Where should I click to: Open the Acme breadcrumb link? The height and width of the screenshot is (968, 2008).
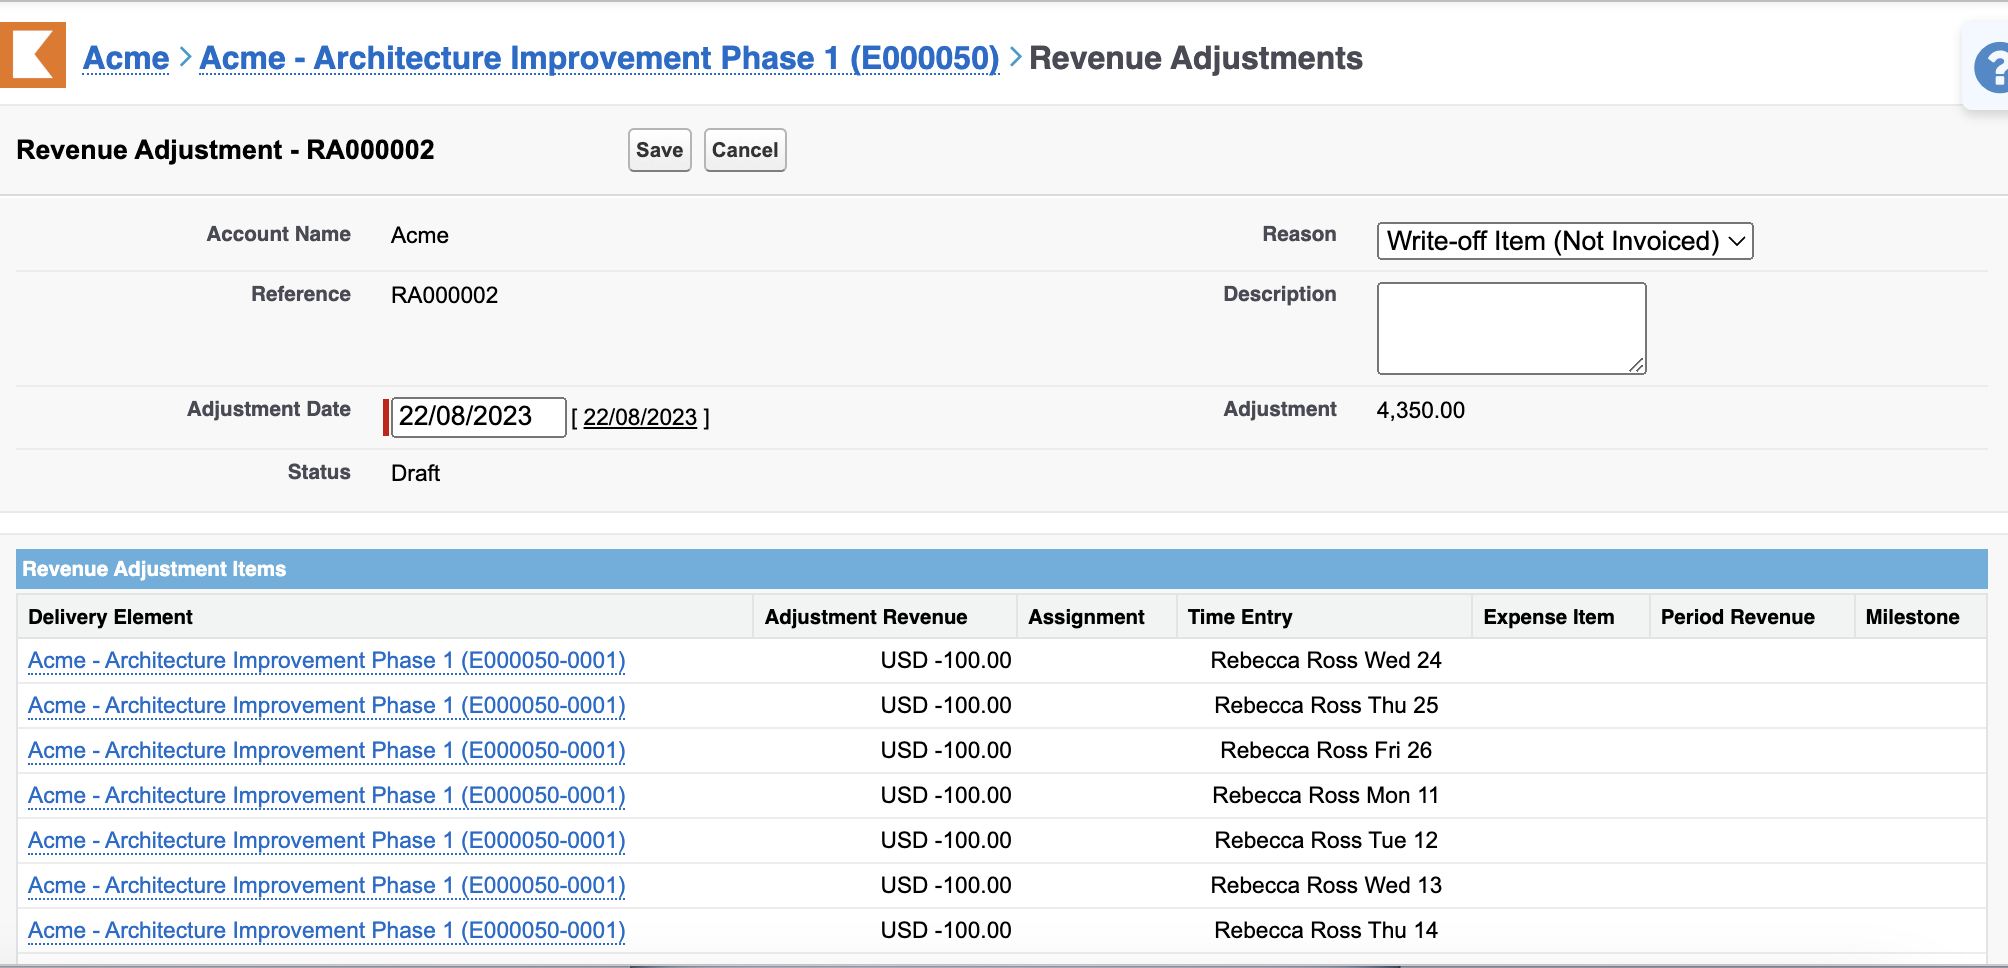pos(126,58)
